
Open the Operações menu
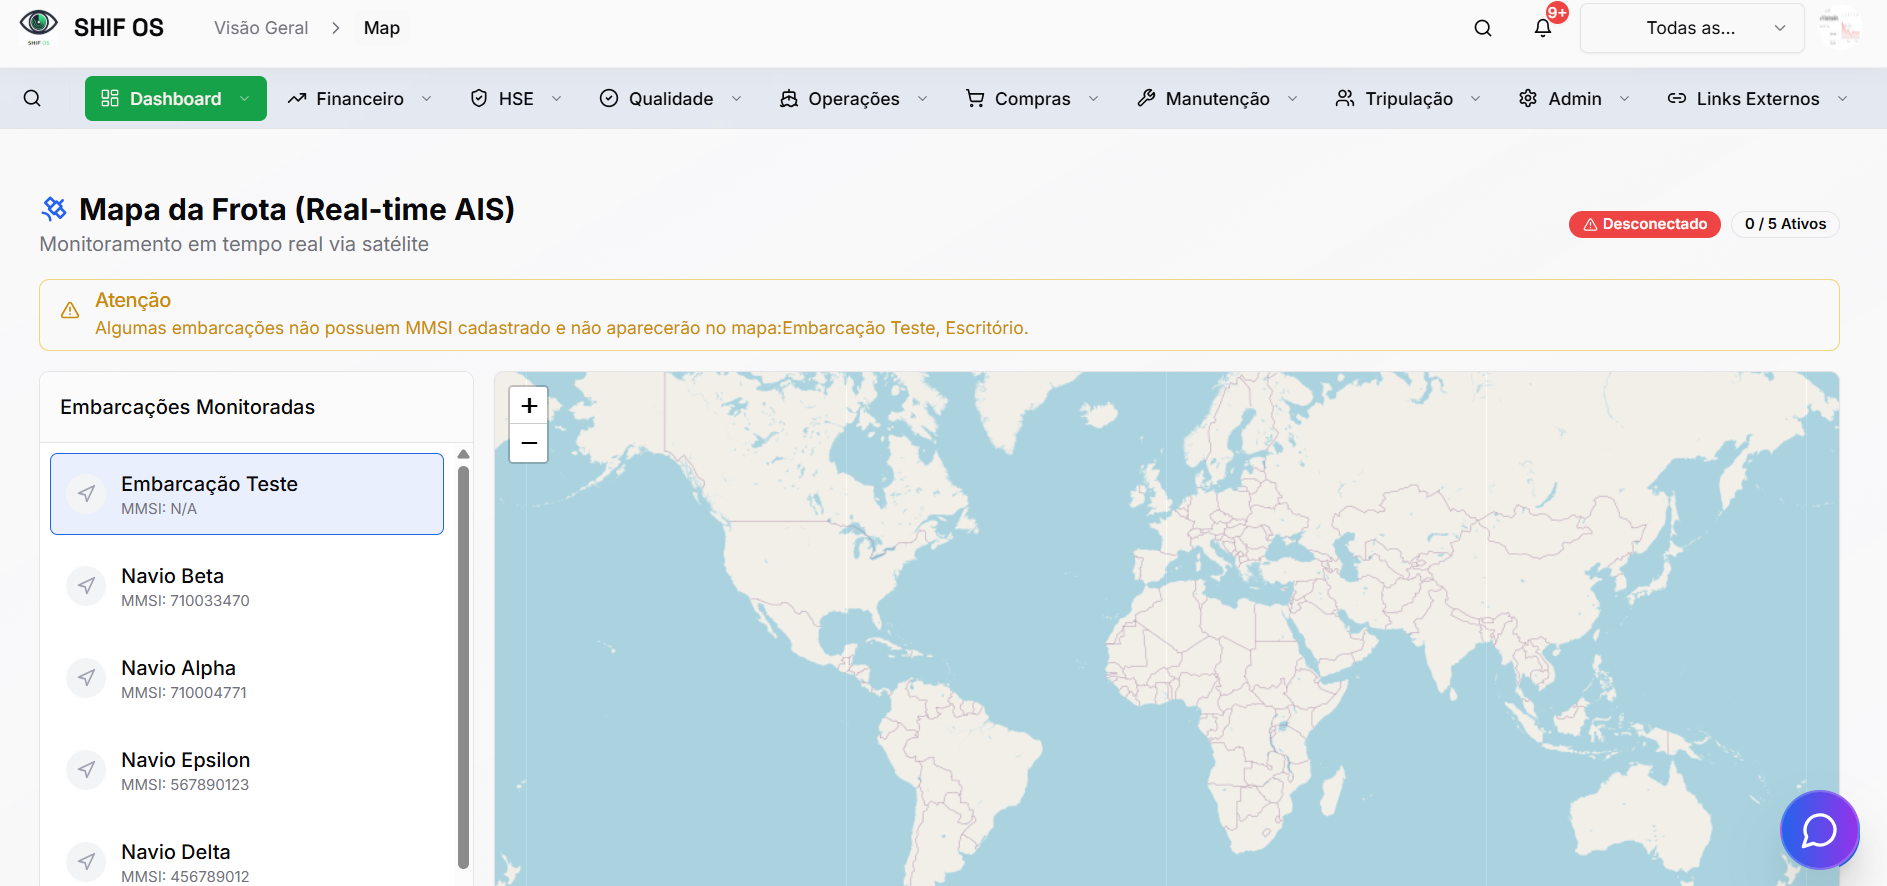pyautogui.click(x=854, y=98)
